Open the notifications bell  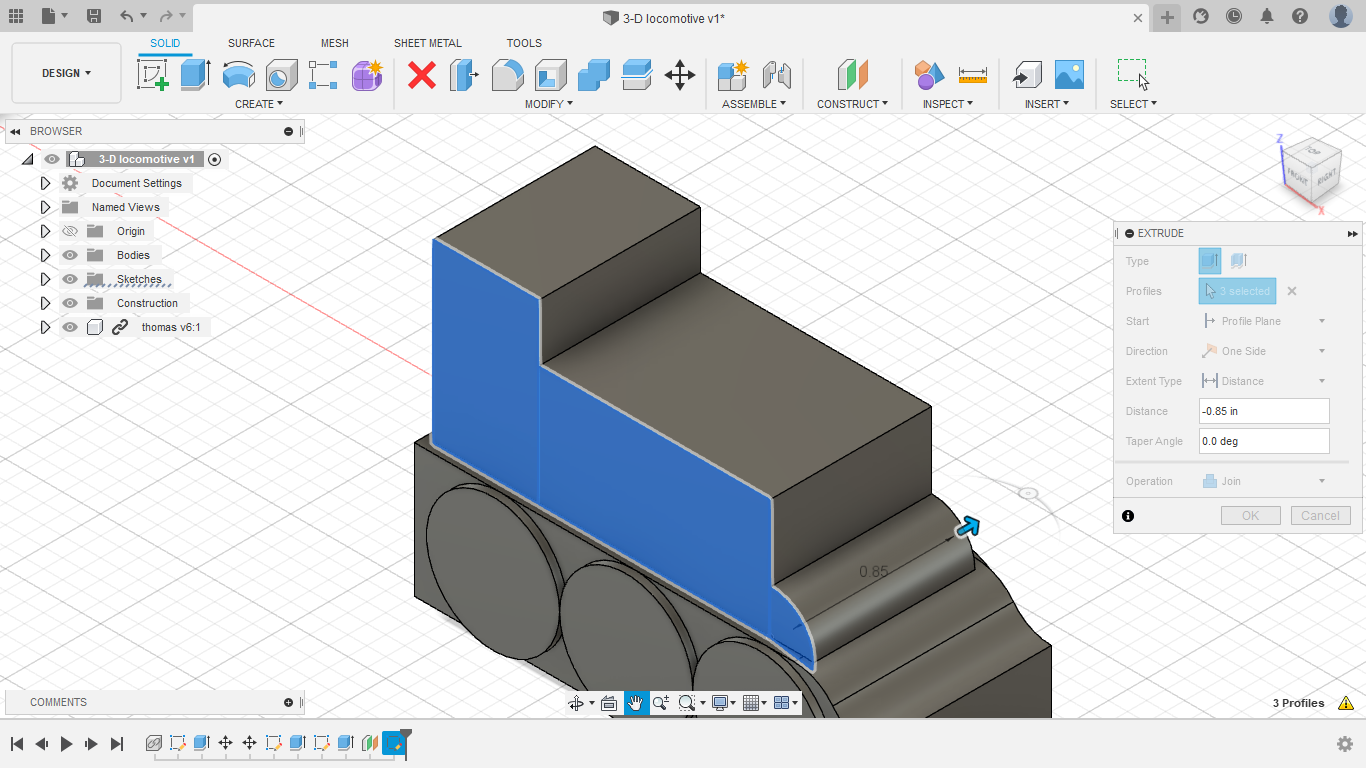(1267, 16)
